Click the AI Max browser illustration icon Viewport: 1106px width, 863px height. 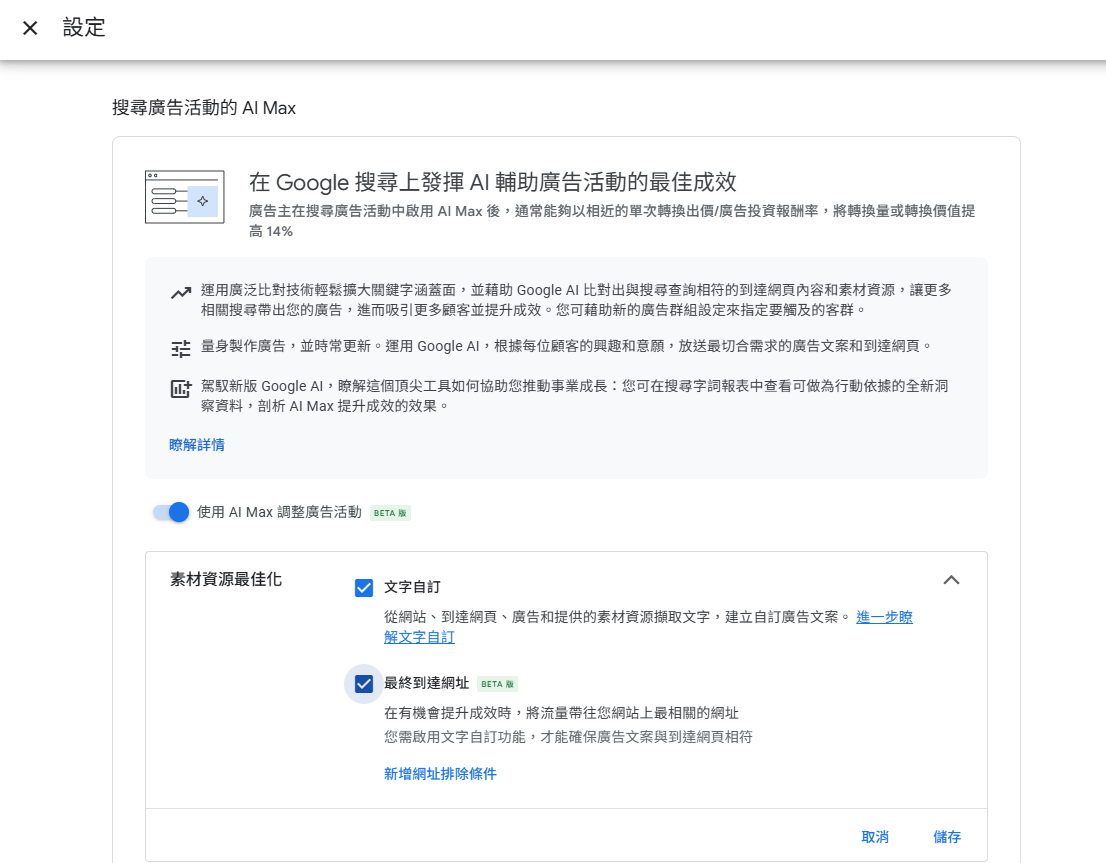(x=185, y=197)
